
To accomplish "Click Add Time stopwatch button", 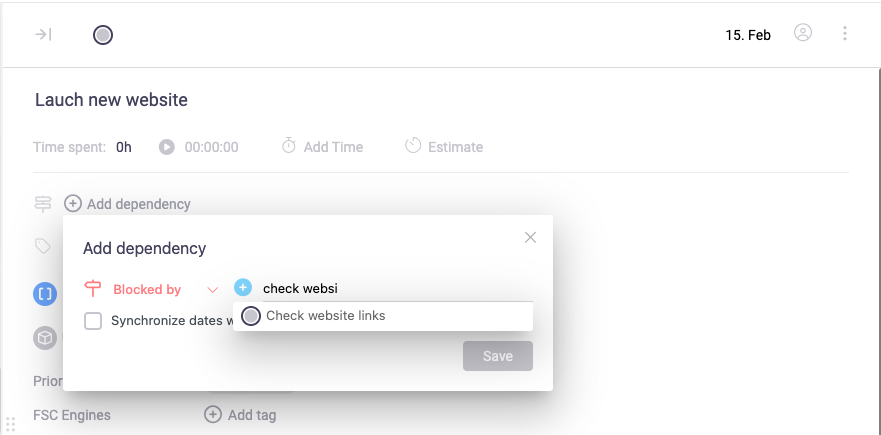I will 322,147.
